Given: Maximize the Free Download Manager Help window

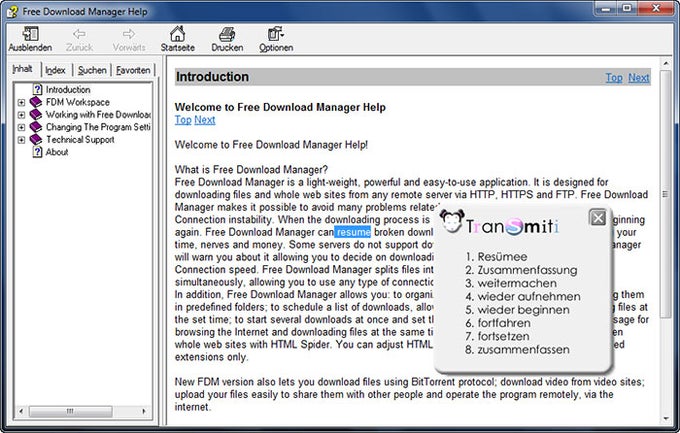Looking at the screenshot, I should point(627,8).
